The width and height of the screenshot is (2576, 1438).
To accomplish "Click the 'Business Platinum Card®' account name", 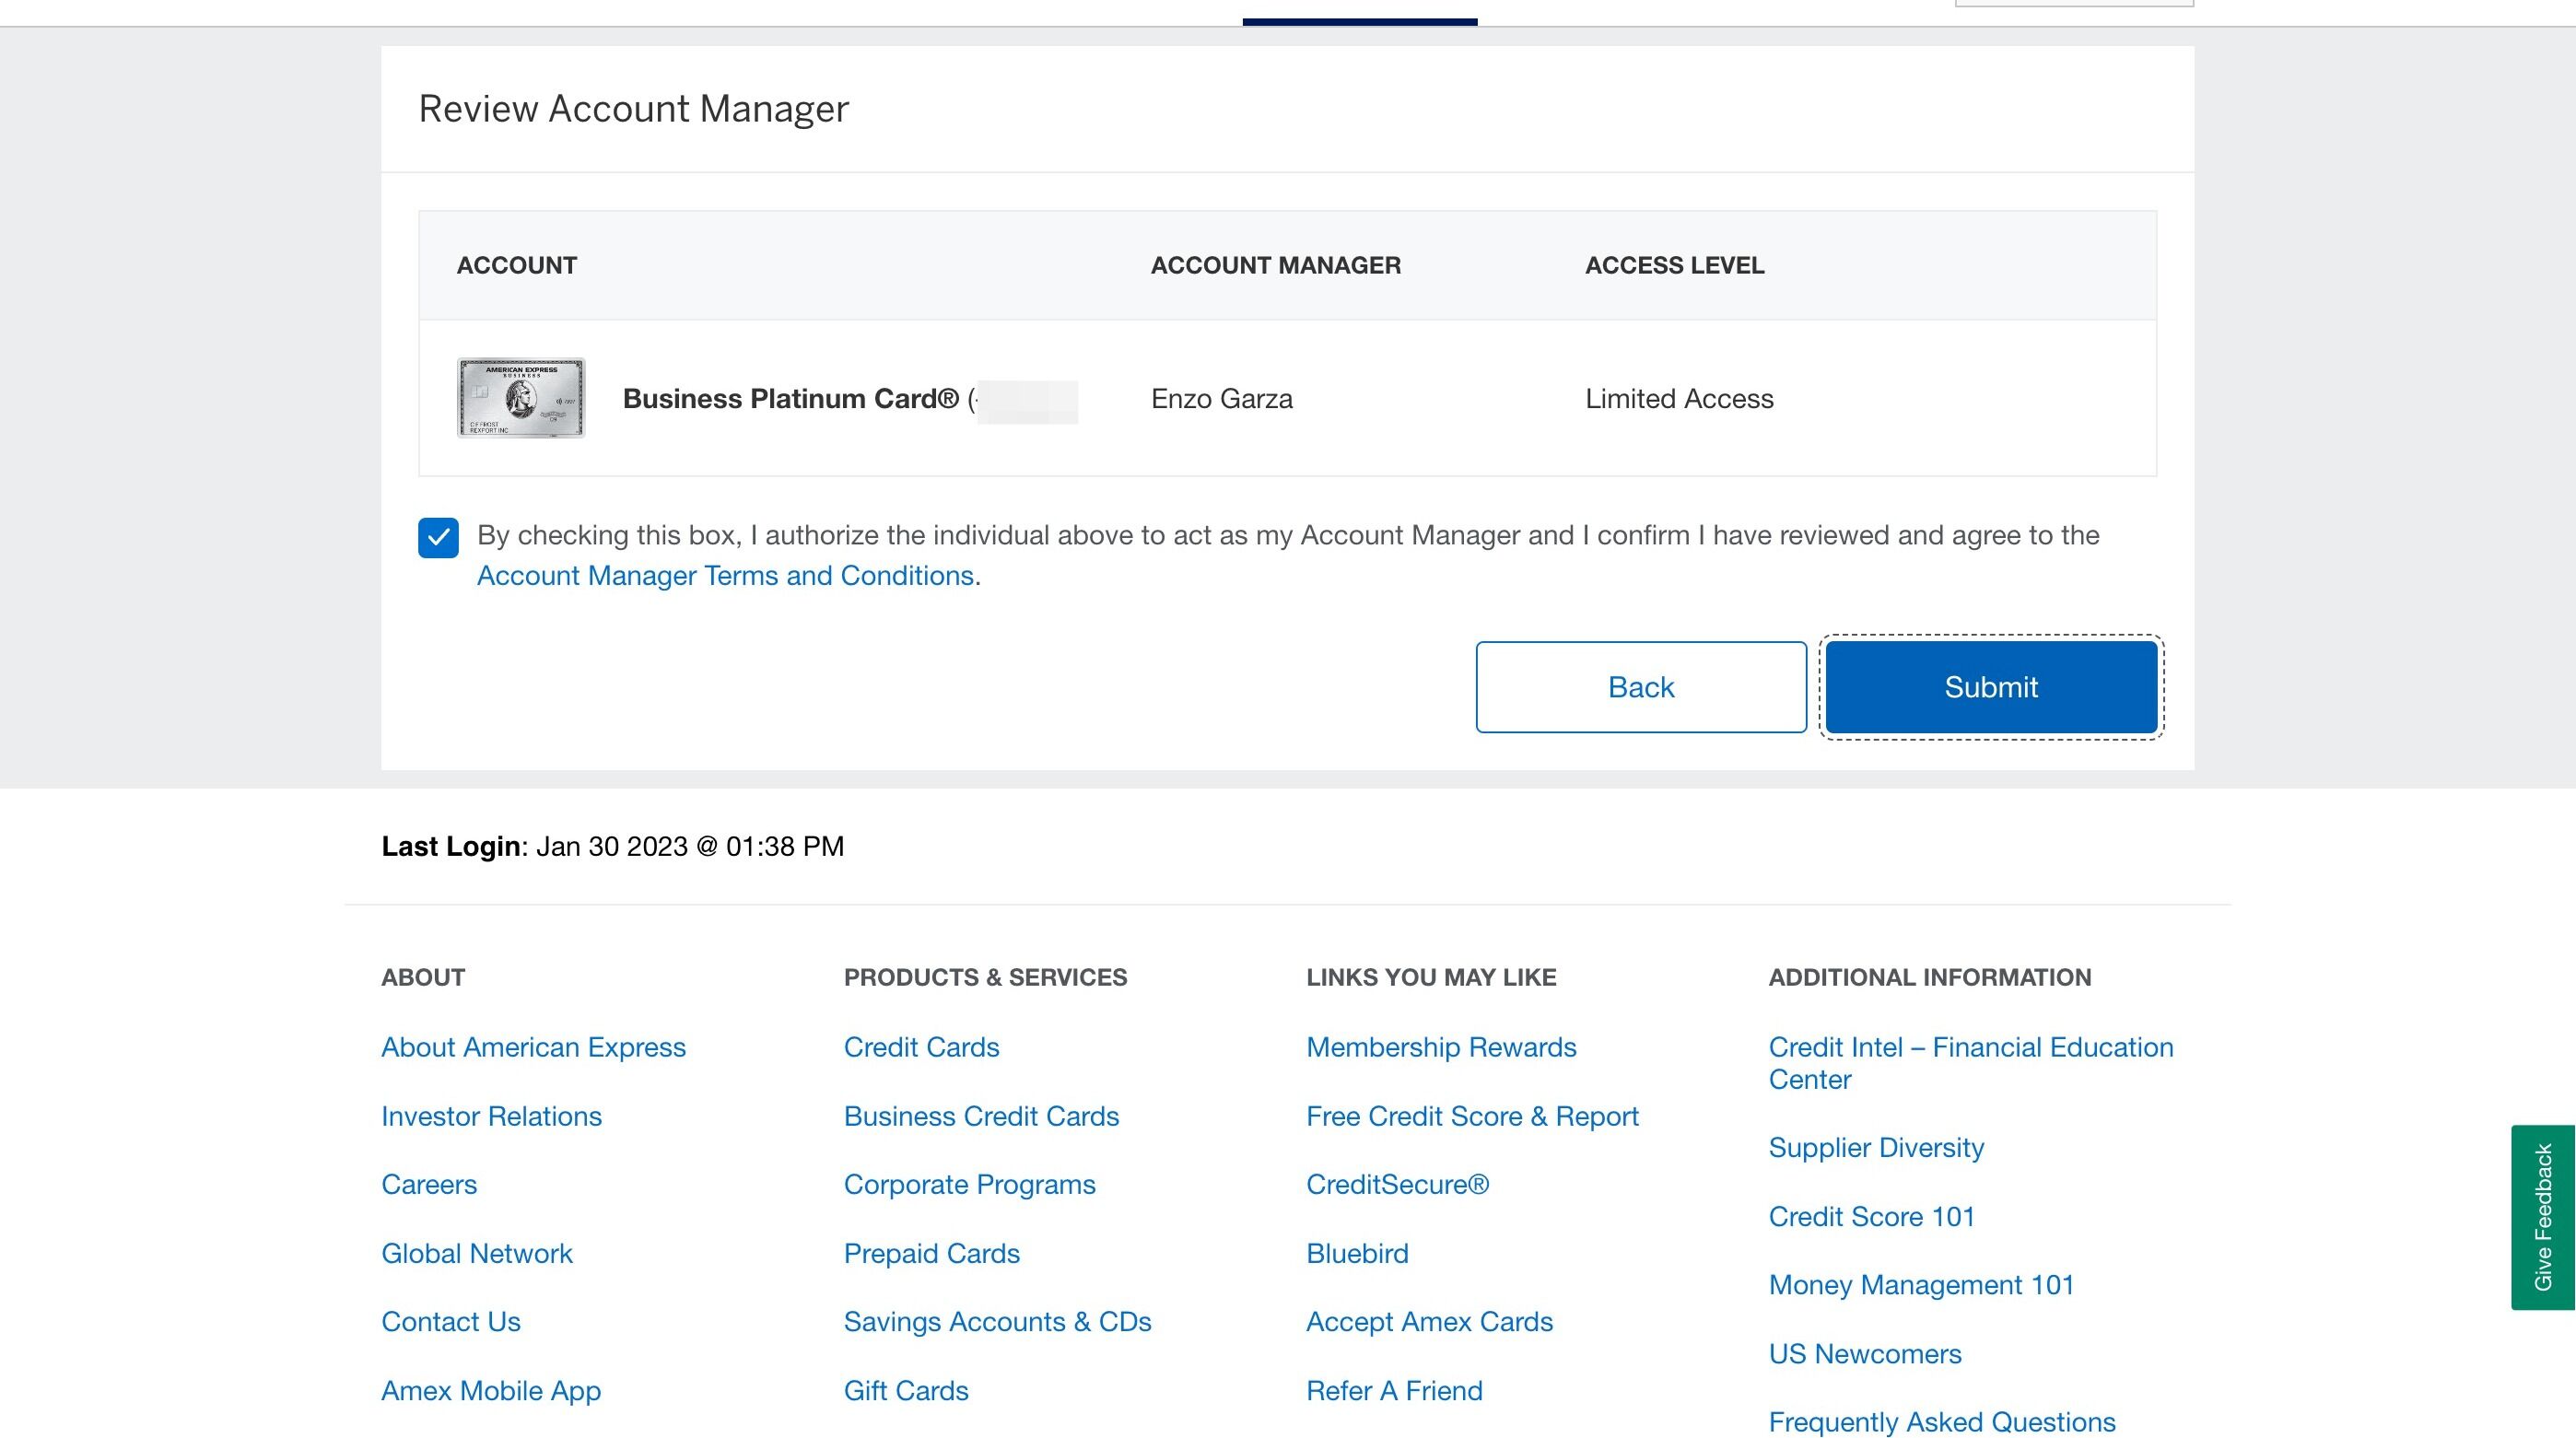I will pos(790,399).
